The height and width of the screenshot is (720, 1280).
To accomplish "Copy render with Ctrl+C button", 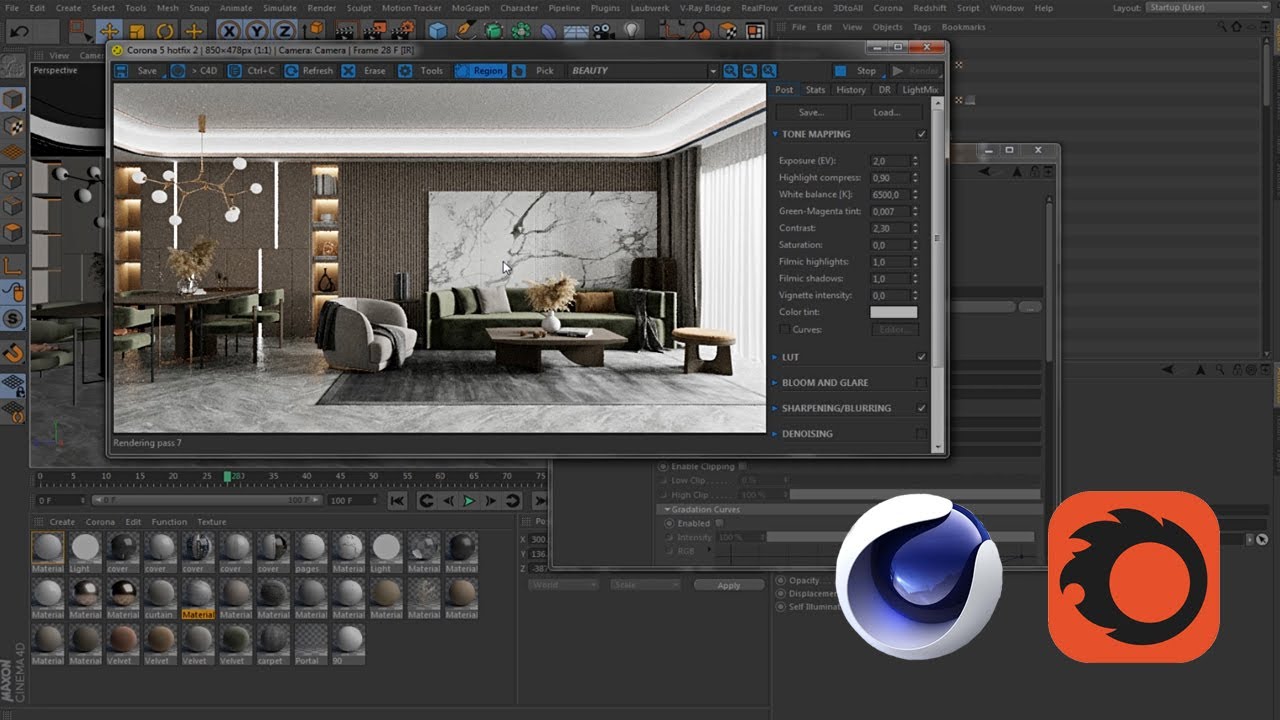I will (x=252, y=71).
